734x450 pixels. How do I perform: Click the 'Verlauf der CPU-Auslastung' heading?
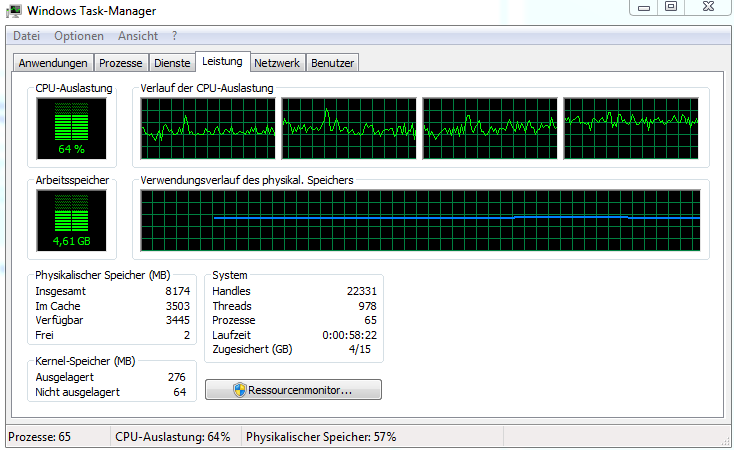206,88
